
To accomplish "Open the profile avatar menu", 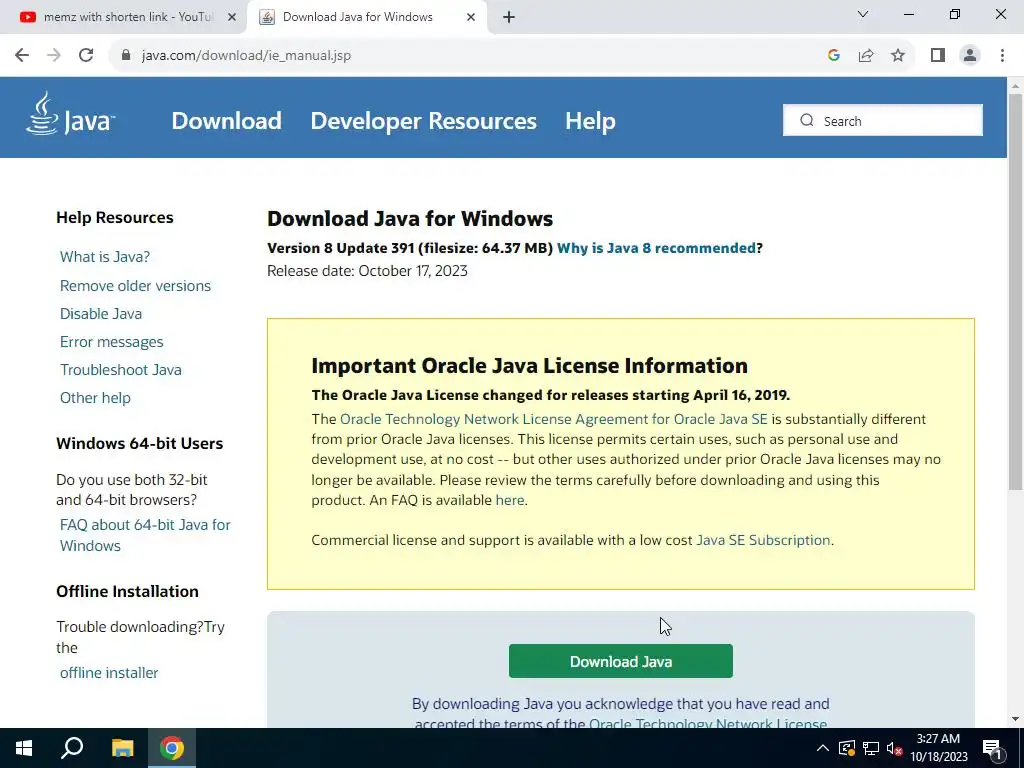I will [970, 56].
